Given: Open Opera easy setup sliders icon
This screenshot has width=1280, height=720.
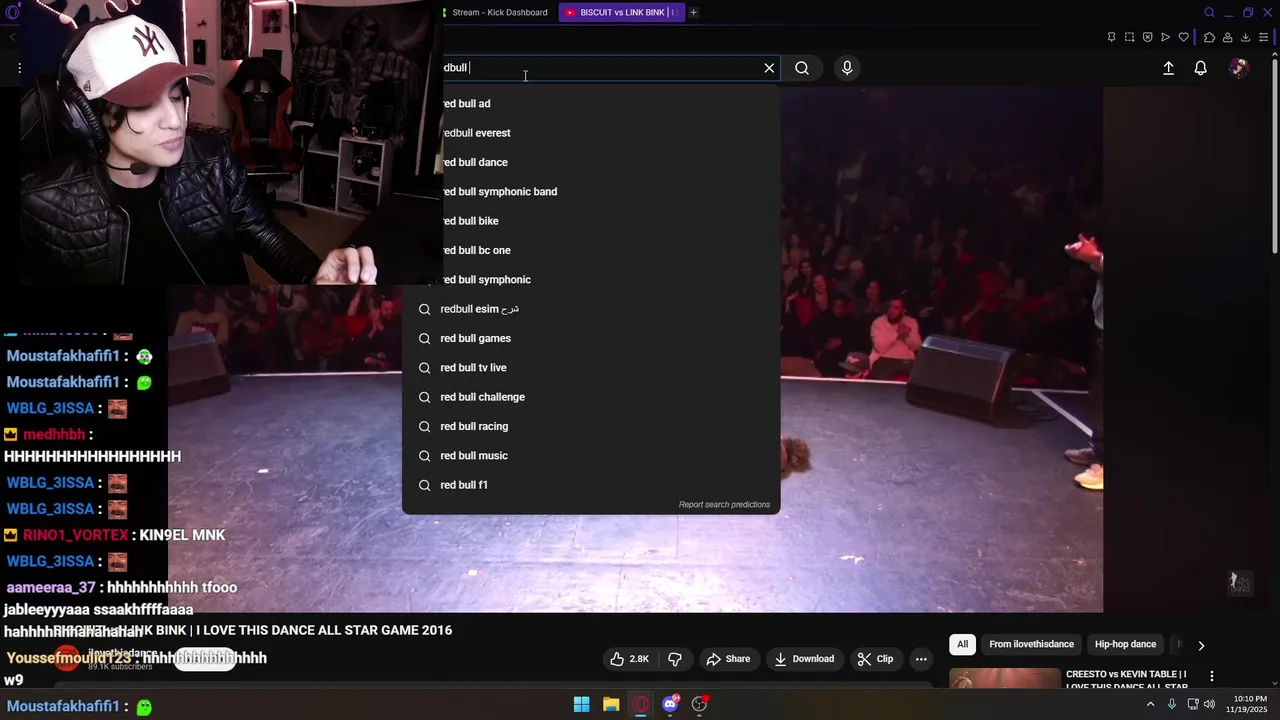Looking at the screenshot, I should coord(1263,37).
